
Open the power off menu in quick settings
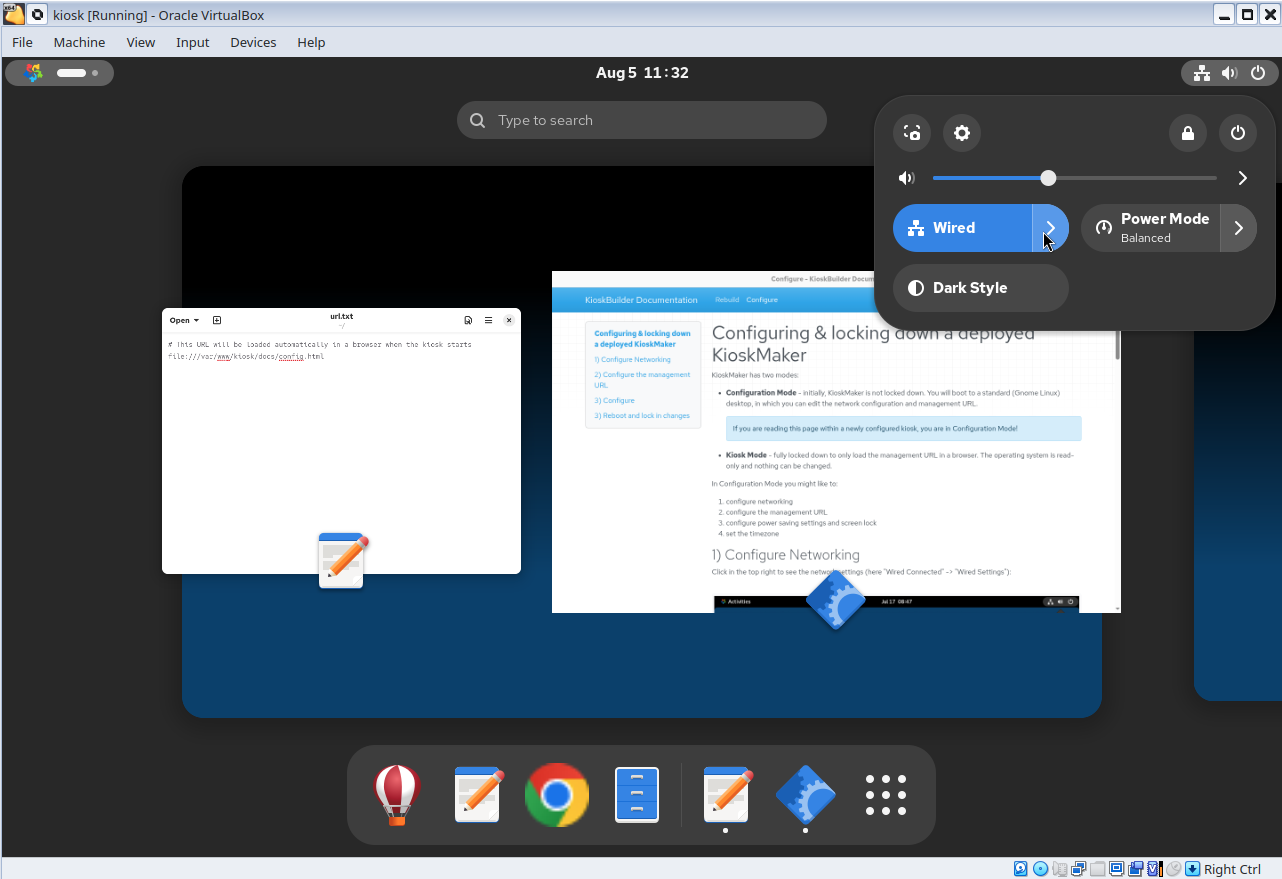pyautogui.click(x=1238, y=133)
